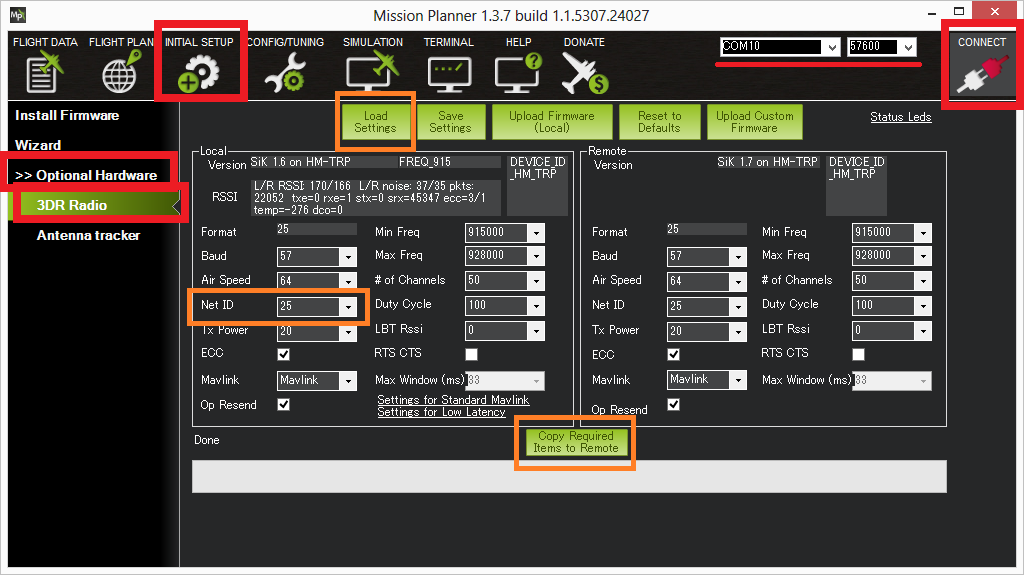
Task: Click the Load Settings button
Action: point(375,122)
